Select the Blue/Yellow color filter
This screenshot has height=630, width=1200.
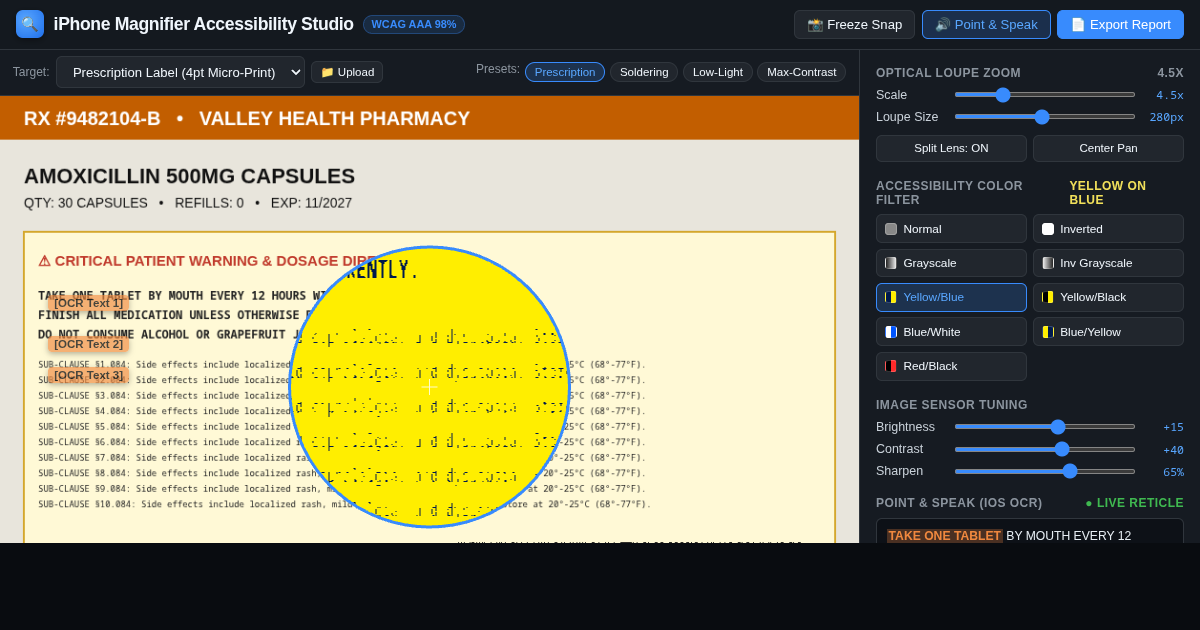[x=1108, y=332]
